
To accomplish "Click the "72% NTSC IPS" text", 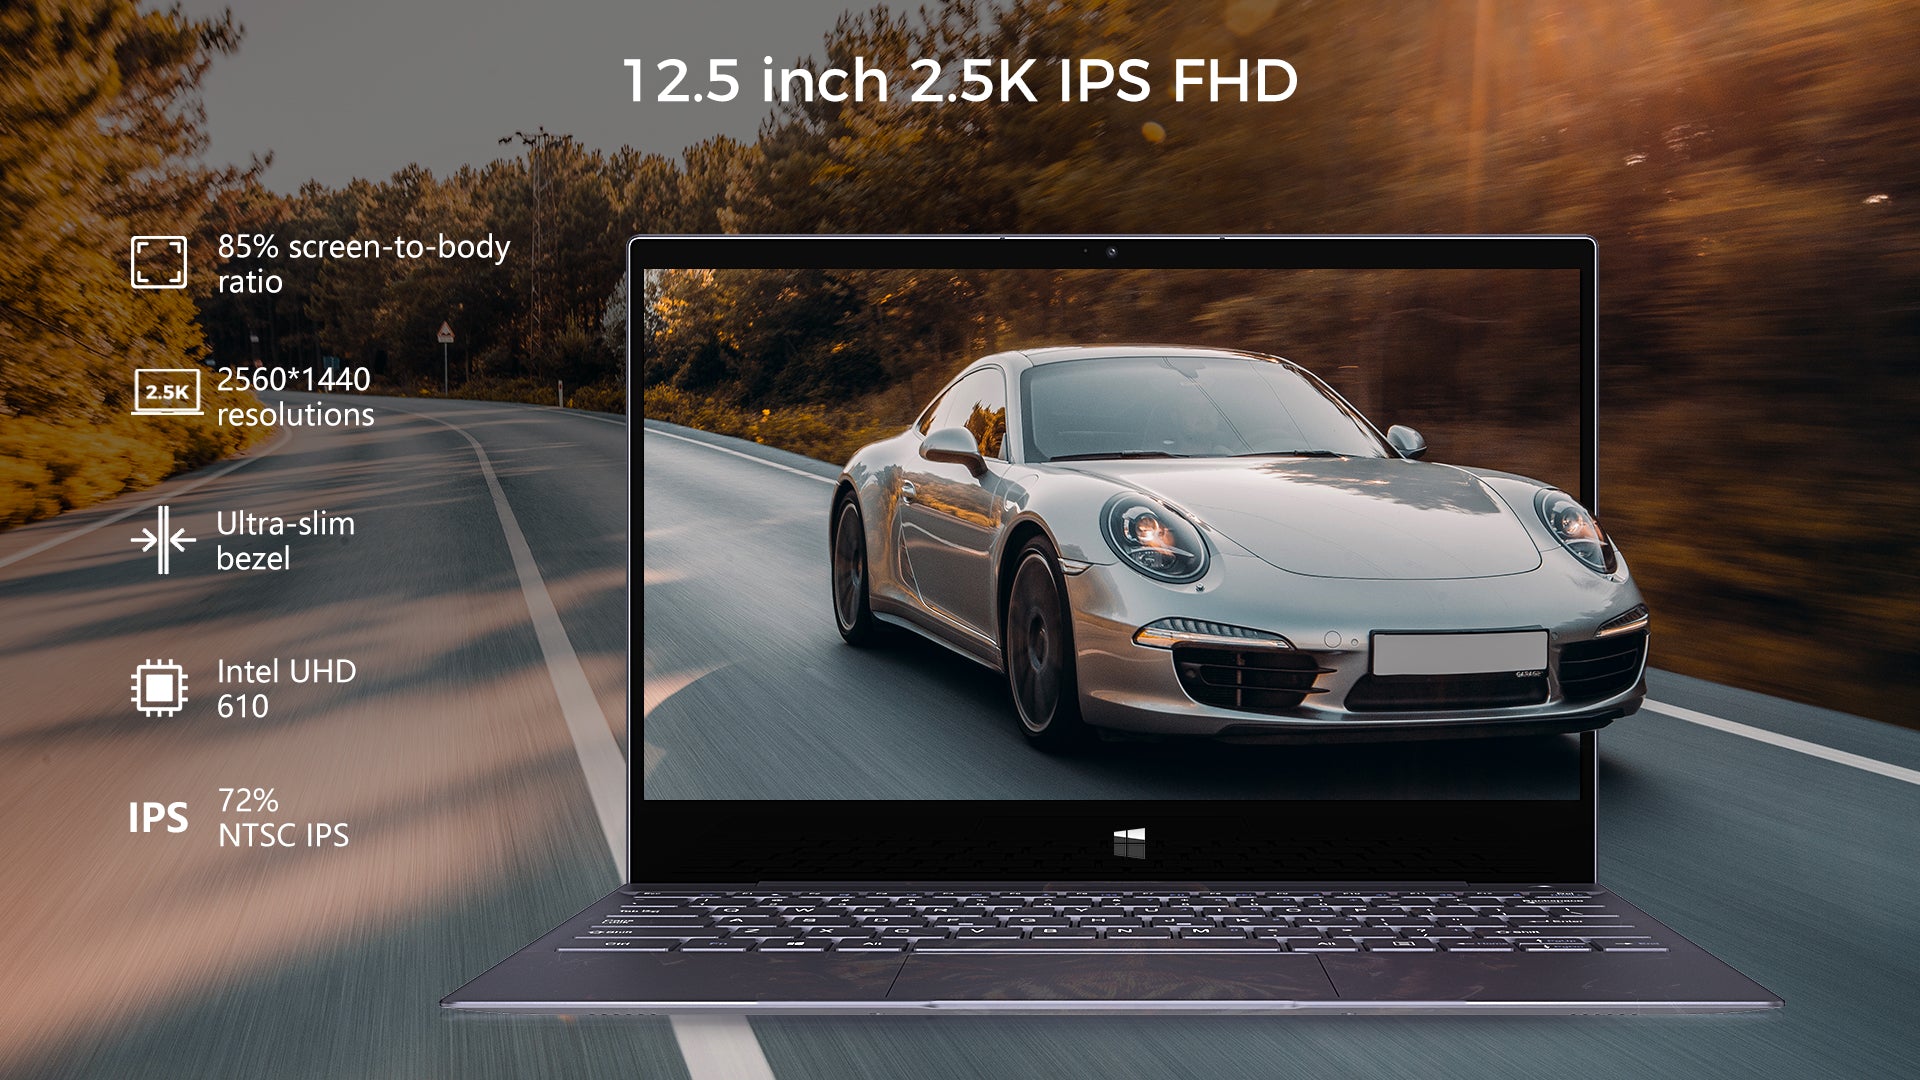I will [283, 817].
